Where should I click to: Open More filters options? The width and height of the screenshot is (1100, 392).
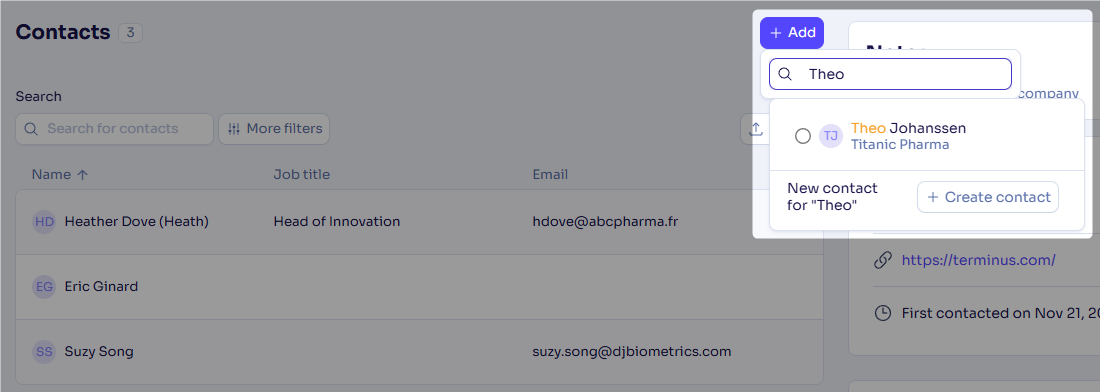click(274, 129)
